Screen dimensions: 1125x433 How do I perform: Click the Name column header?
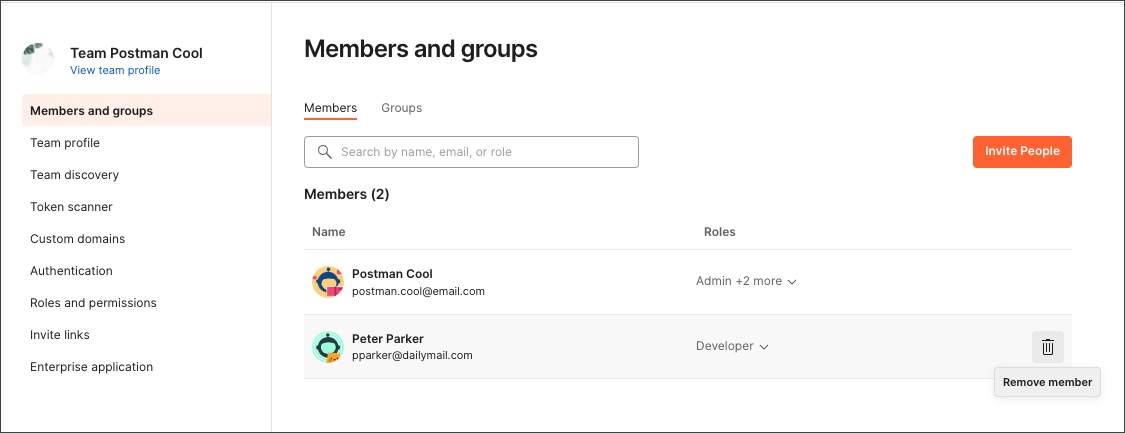(x=329, y=232)
